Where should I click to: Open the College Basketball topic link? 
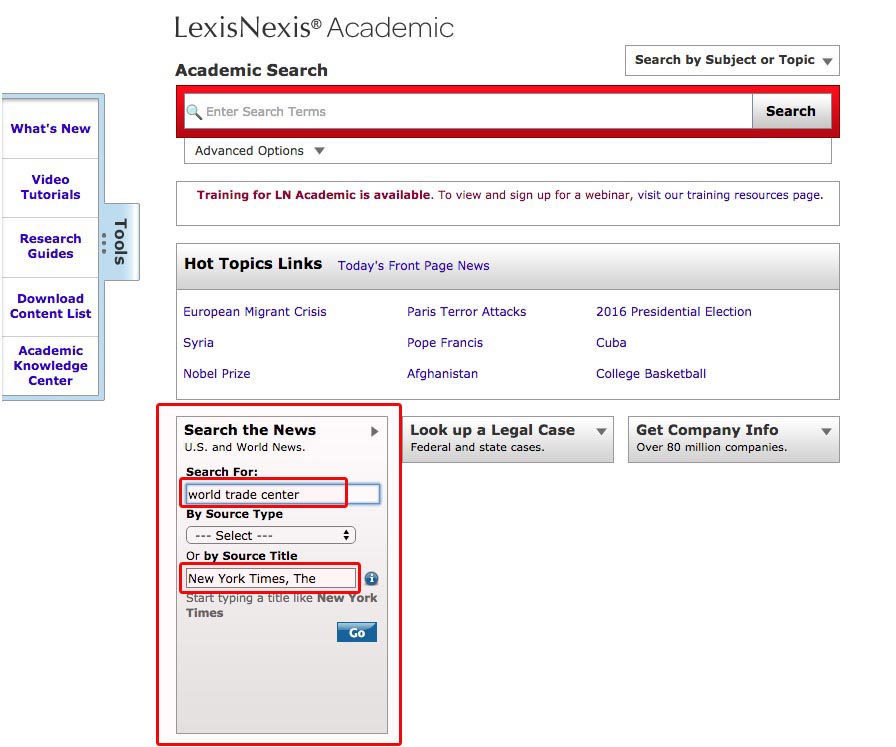coord(651,374)
